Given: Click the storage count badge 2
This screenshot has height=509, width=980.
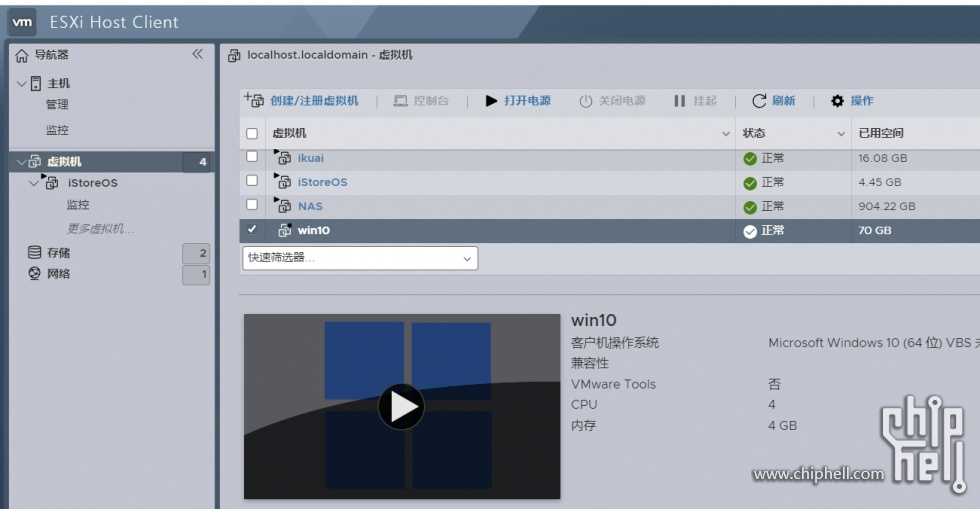Looking at the screenshot, I should point(196,253).
